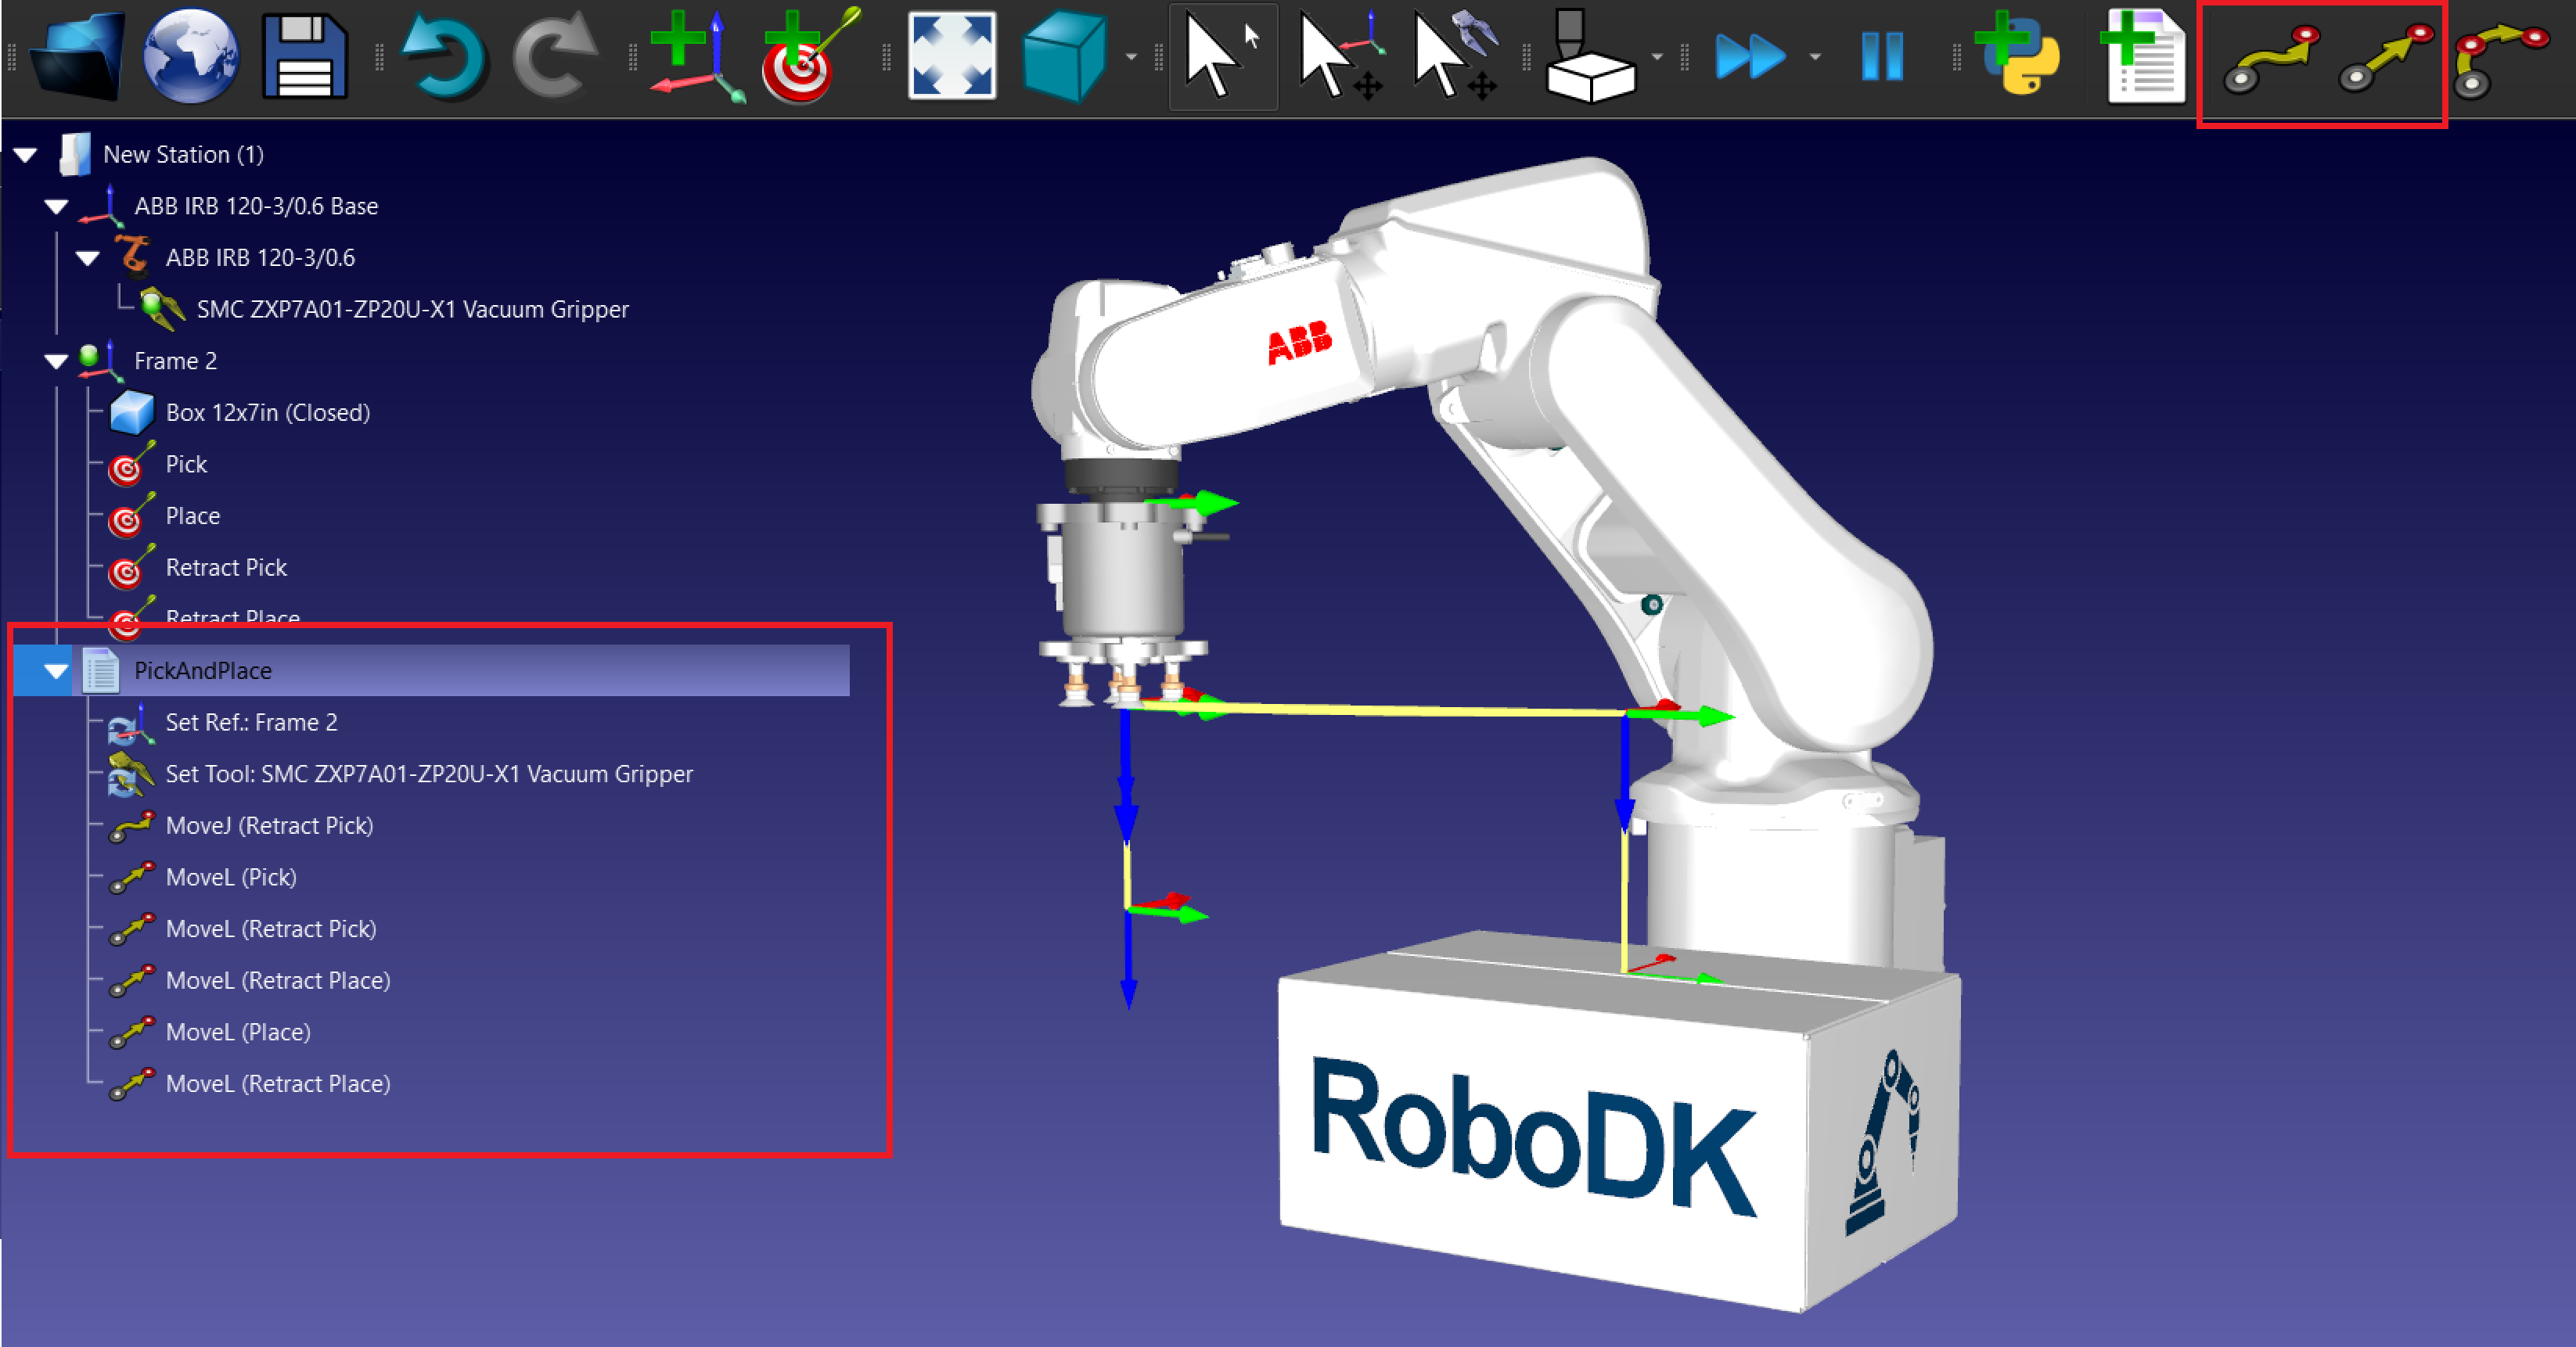This screenshot has width=2576, height=1347.
Task: Add a Linear Move instruction icon
Action: pos(2385,59)
